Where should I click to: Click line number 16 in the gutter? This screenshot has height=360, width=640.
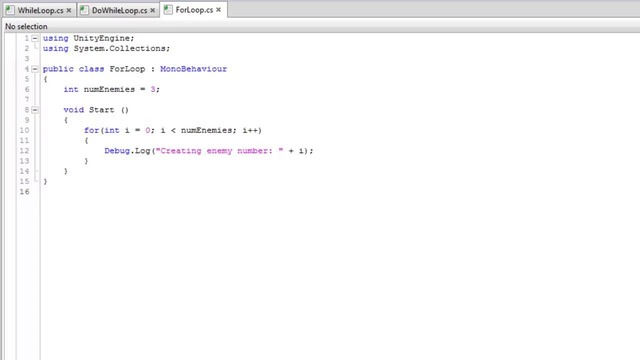[x=24, y=191]
